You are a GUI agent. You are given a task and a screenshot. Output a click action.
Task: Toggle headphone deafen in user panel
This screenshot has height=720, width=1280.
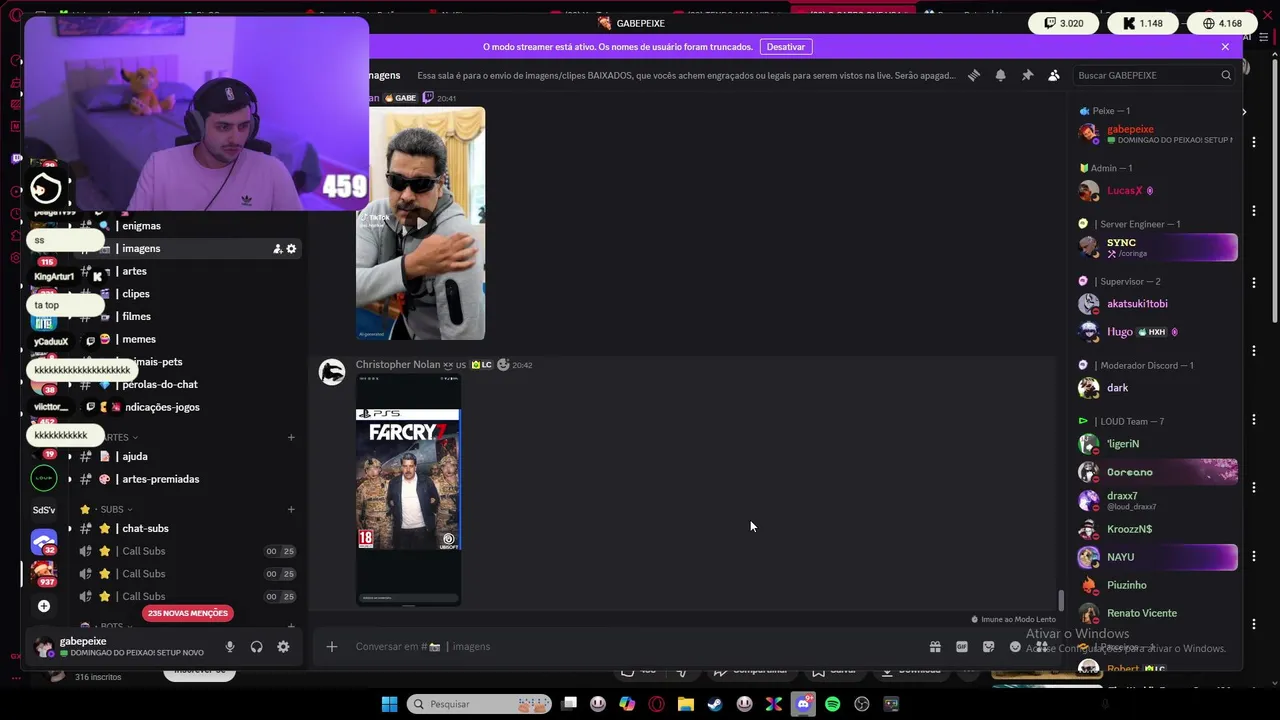point(257,647)
